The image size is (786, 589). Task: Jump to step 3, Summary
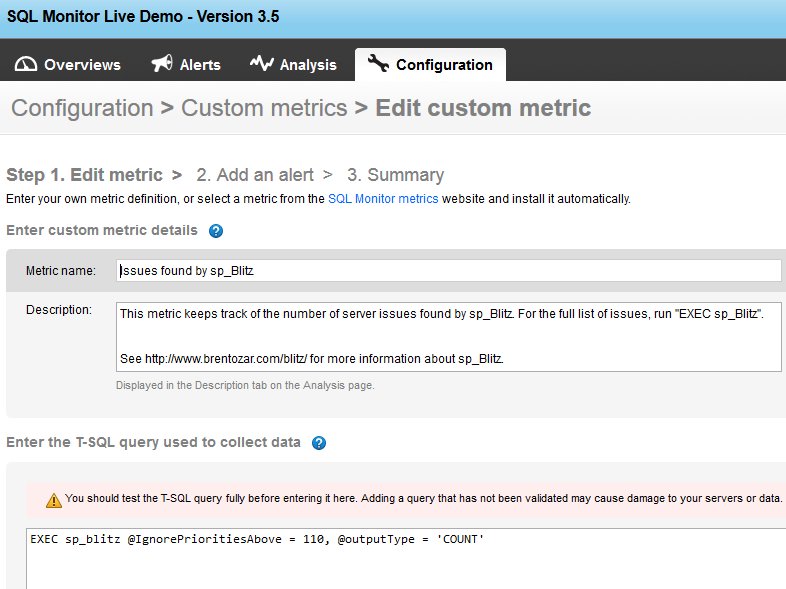pyautogui.click(x=396, y=175)
